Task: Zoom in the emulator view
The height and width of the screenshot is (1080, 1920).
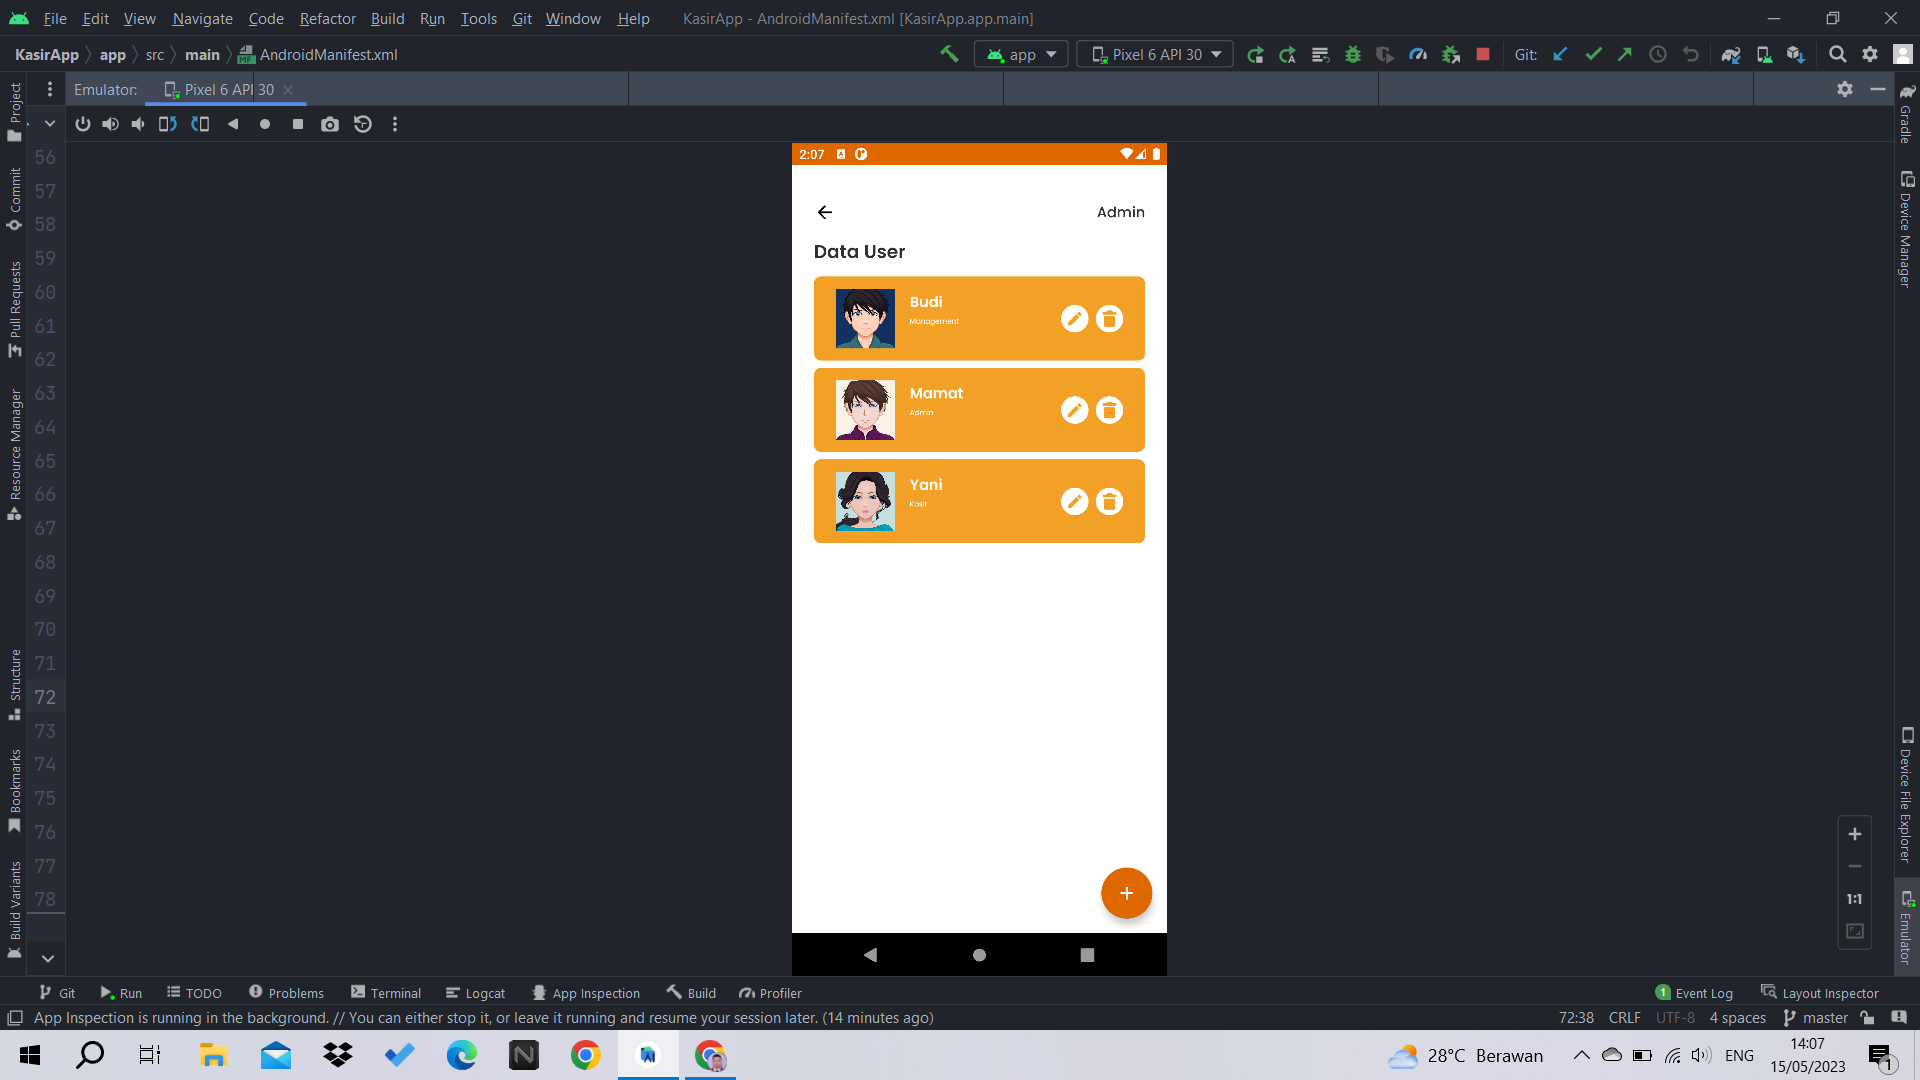Action: [1854, 833]
